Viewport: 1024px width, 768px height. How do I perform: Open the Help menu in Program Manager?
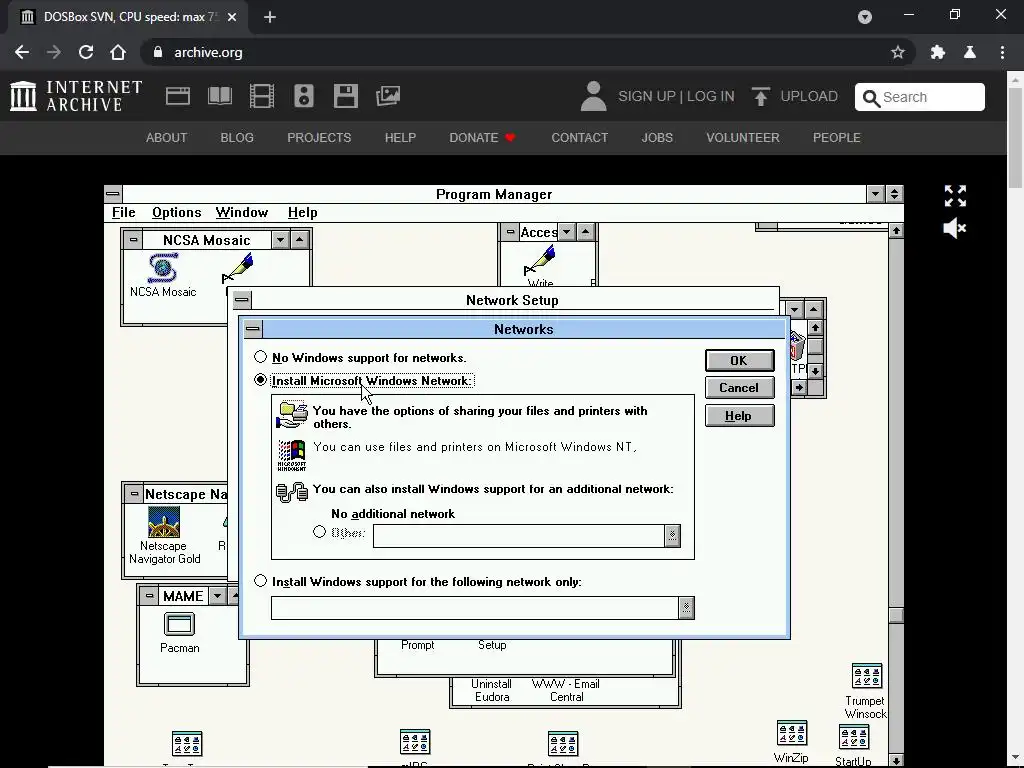(302, 212)
